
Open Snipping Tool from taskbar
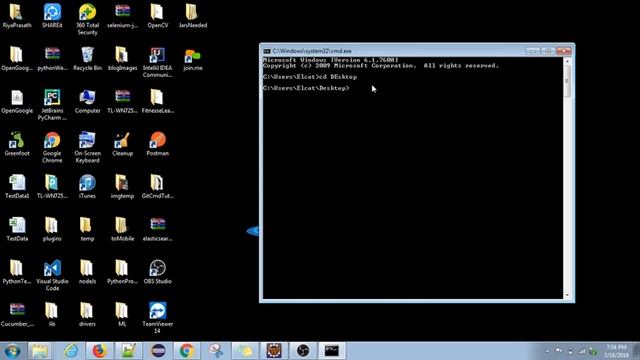pos(216,351)
